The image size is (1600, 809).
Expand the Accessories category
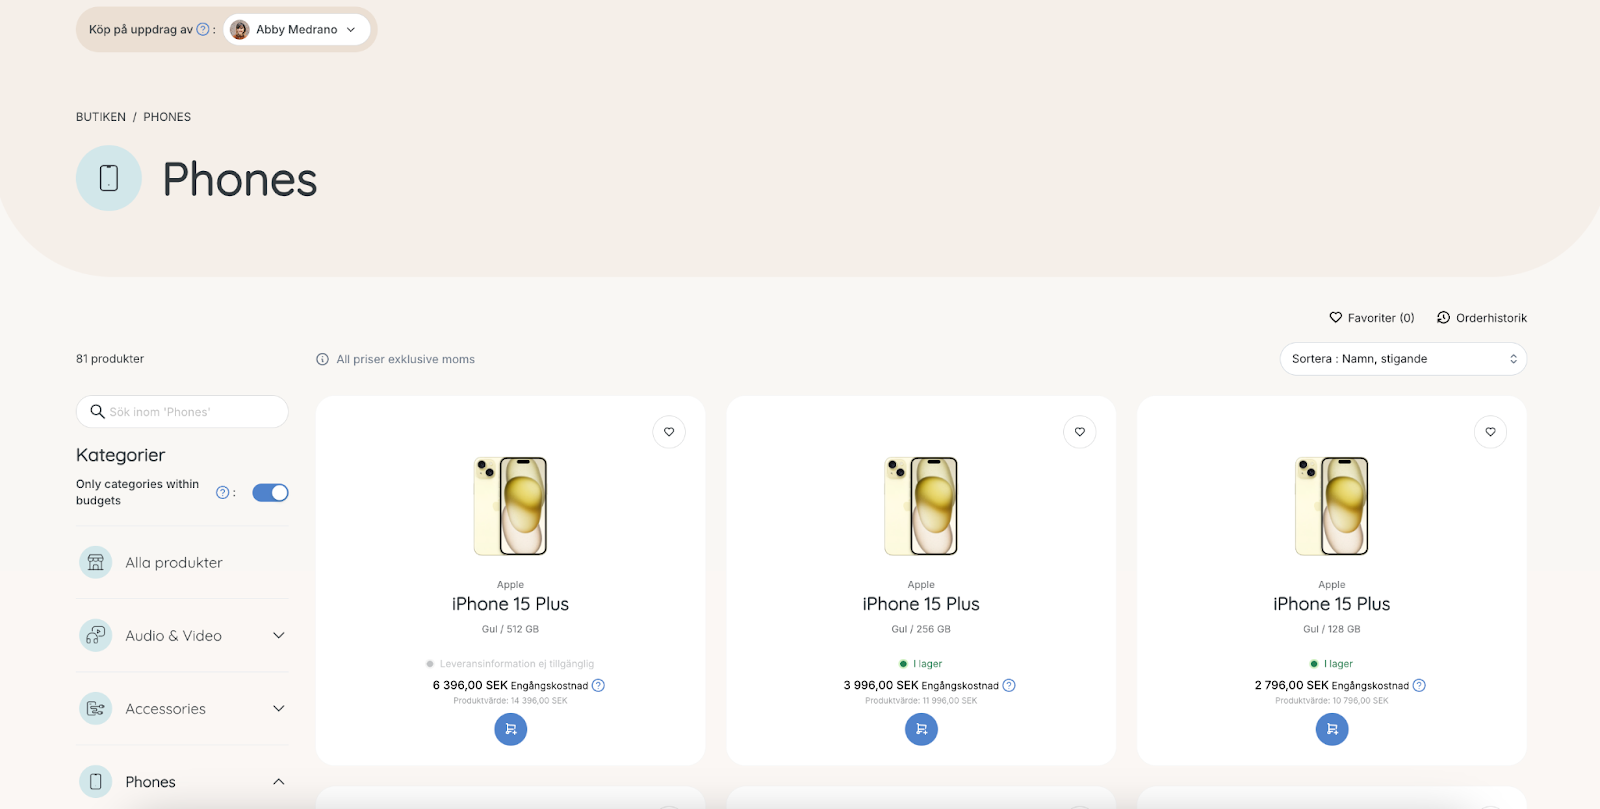(x=182, y=709)
